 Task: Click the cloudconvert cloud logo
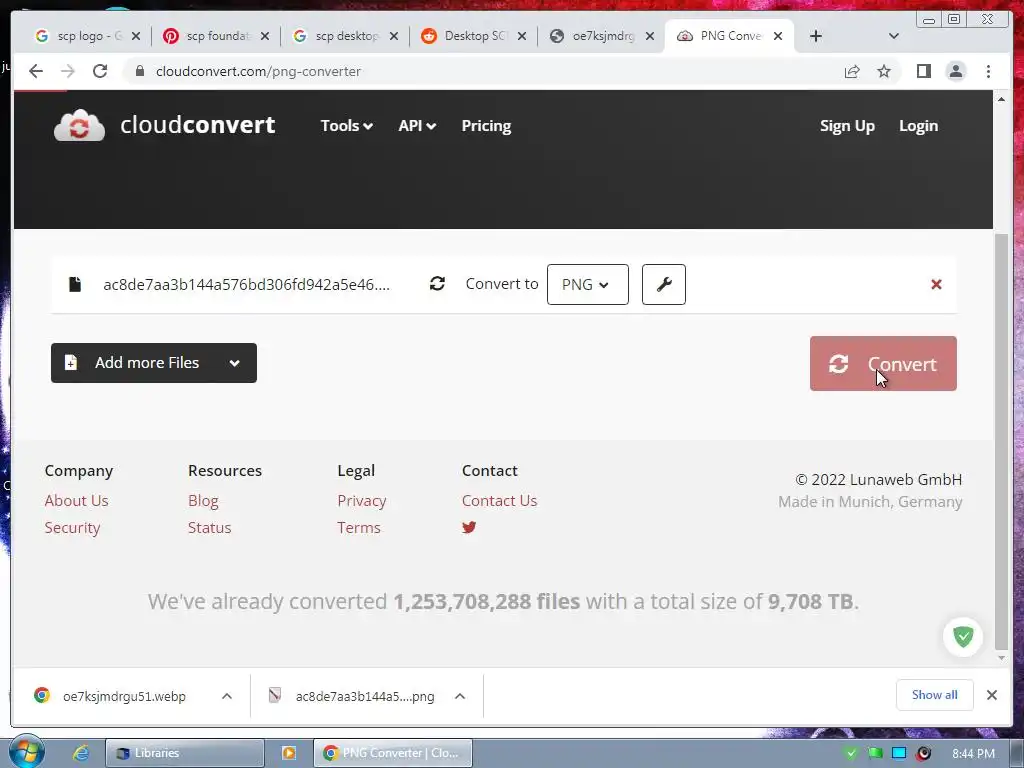[79, 125]
